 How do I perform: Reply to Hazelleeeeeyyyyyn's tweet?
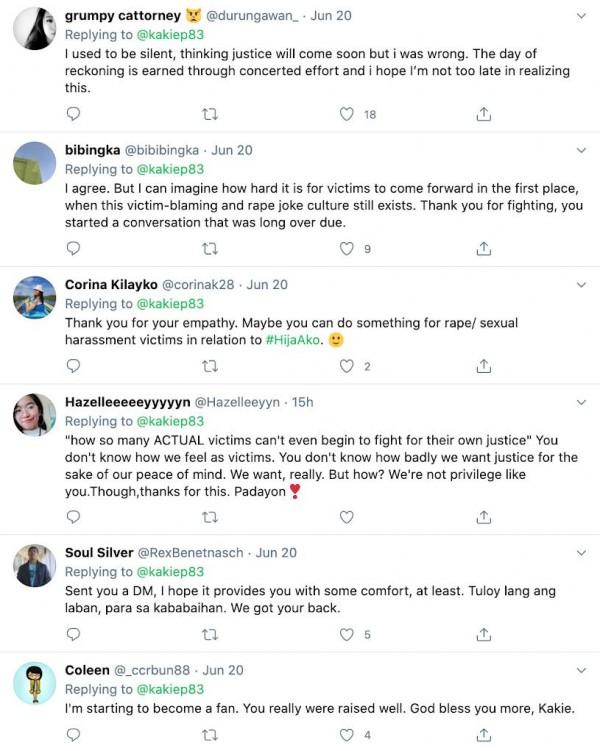[73, 517]
